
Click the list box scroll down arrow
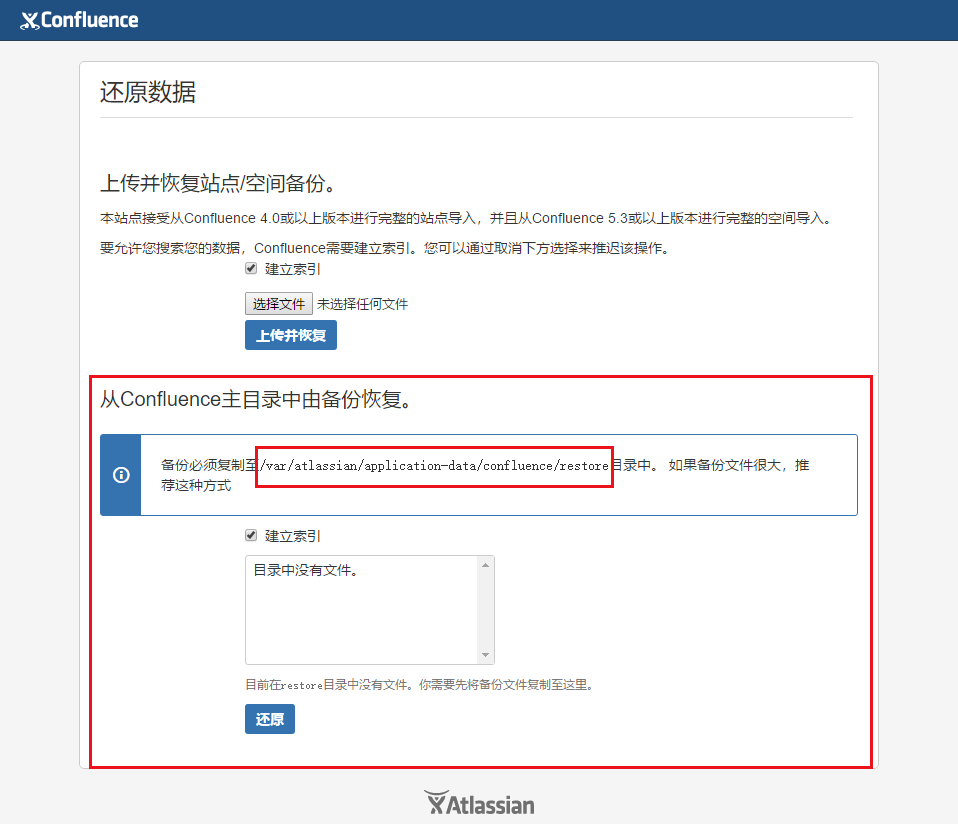point(485,655)
